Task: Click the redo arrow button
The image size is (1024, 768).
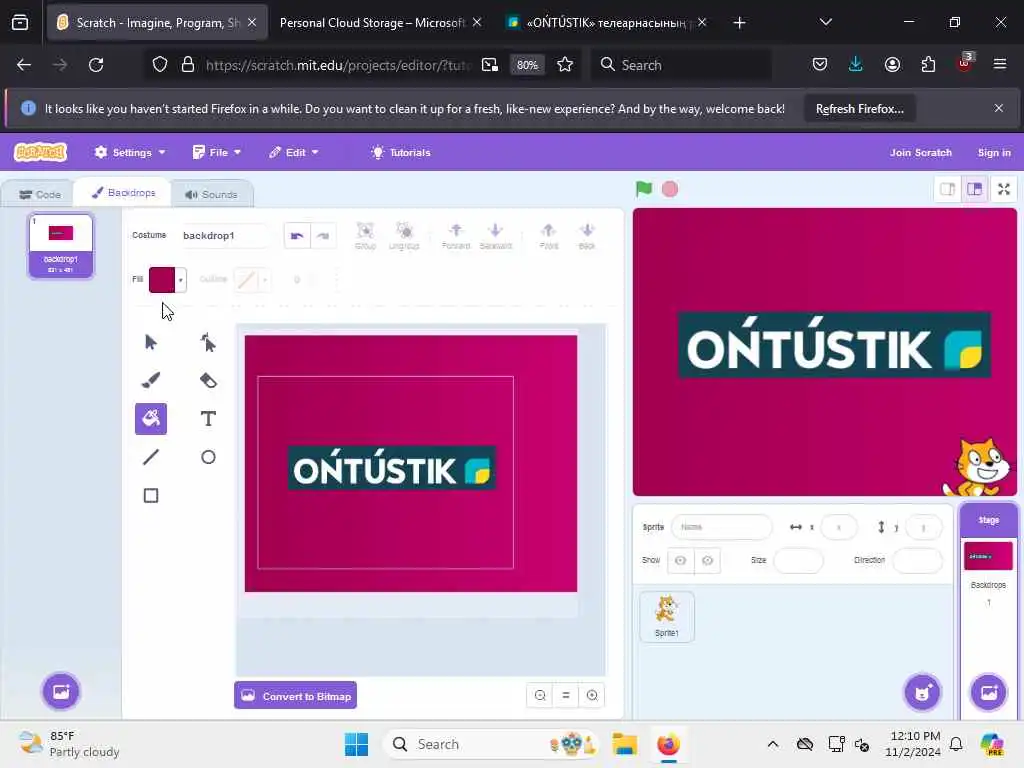Action: pos(323,236)
